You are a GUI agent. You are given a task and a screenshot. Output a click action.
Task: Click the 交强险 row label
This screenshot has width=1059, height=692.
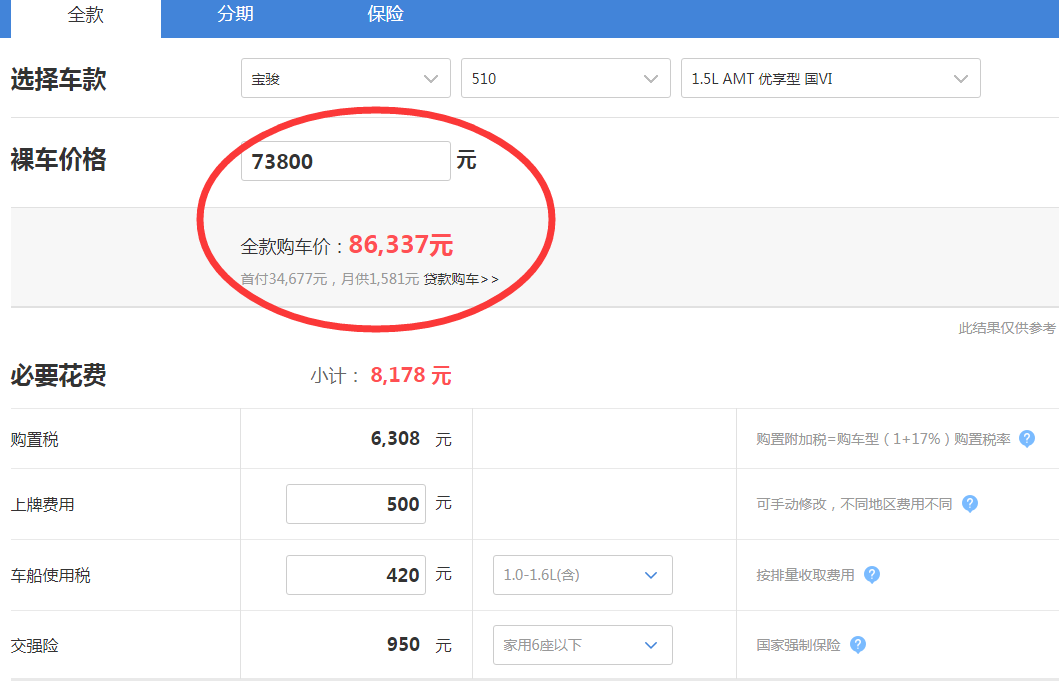pos(34,646)
